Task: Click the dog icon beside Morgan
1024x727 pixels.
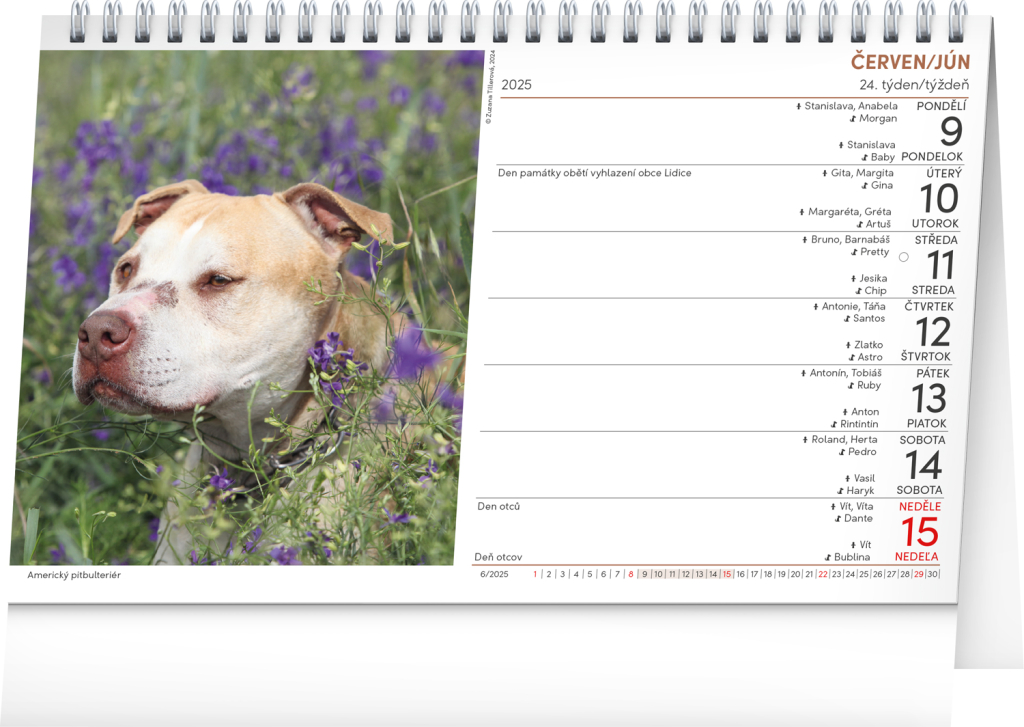Action: (x=852, y=118)
